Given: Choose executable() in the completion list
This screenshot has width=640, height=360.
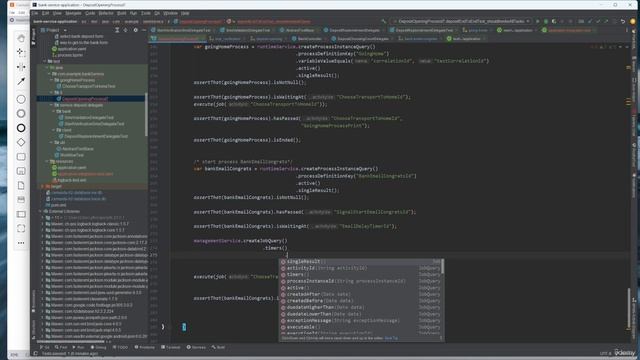Looking at the screenshot, I should (360, 327).
